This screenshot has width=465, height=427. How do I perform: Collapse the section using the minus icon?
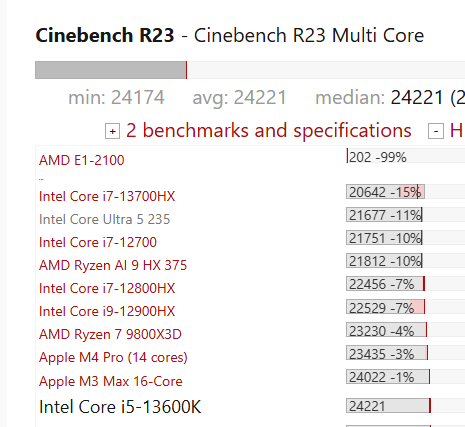pos(436,131)
